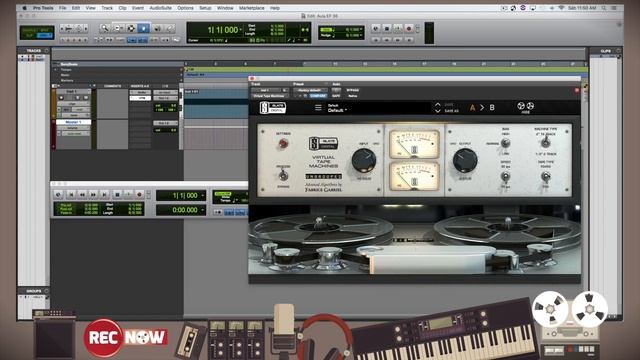Image resolution: width=640 pixels, height=360 pixels.
Task: Adjust the INPUT knob on tape machine
Action: click(x=364, y=160)
